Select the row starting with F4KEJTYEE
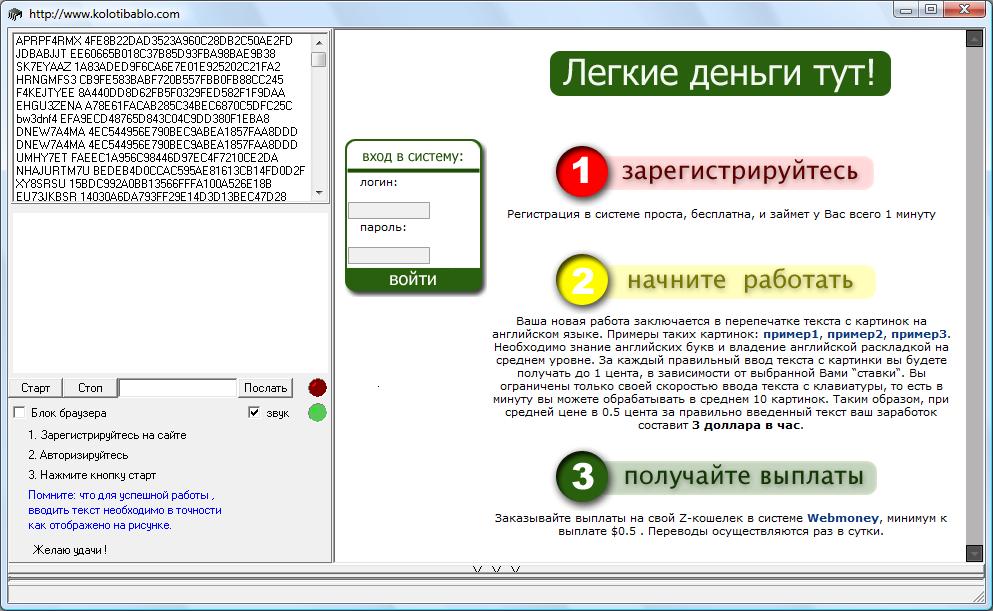Viewport: 993px width, 611px height. 151,92
